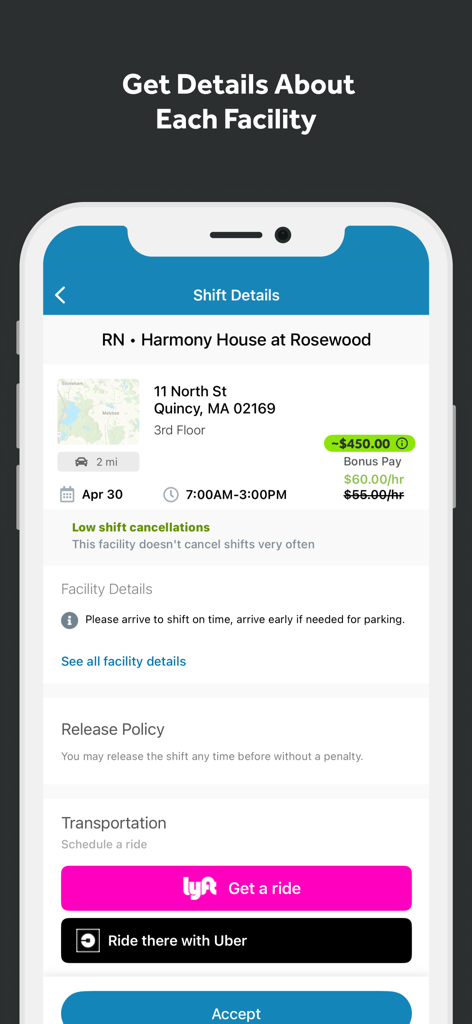The height and width of the screenshot is (1024, 472).
Task: Tap the arrive to shift on time note
Action: (x=245, y=620)
